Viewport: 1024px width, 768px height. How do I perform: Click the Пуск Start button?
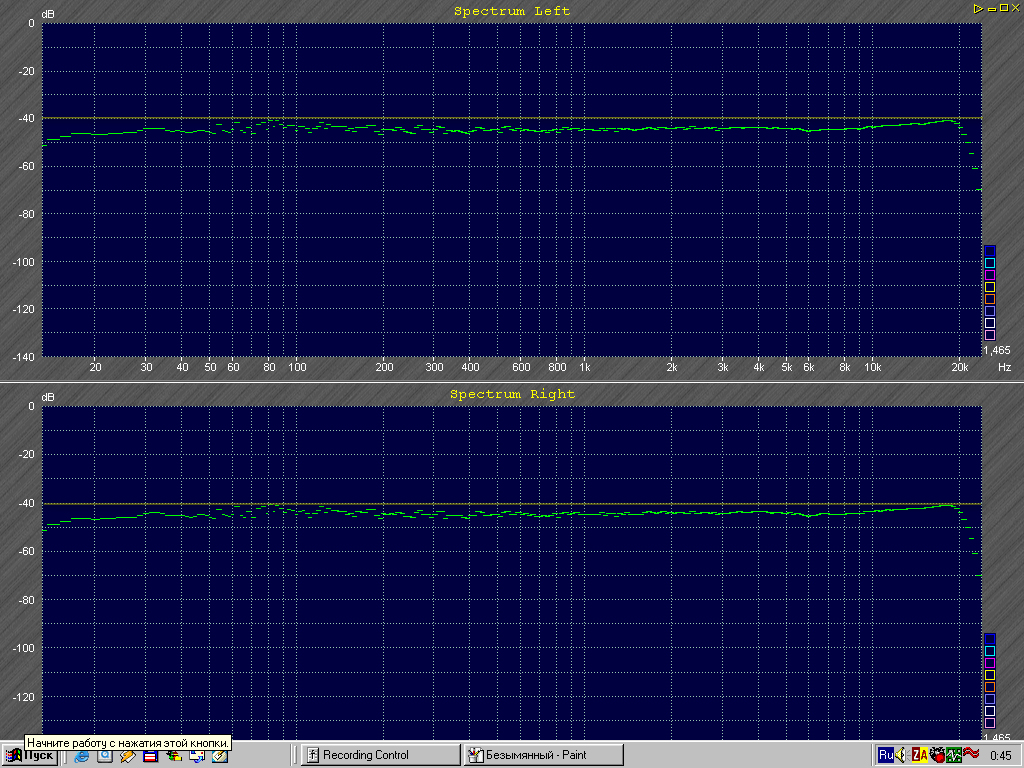pyautogui.click(x=30, y=756)
